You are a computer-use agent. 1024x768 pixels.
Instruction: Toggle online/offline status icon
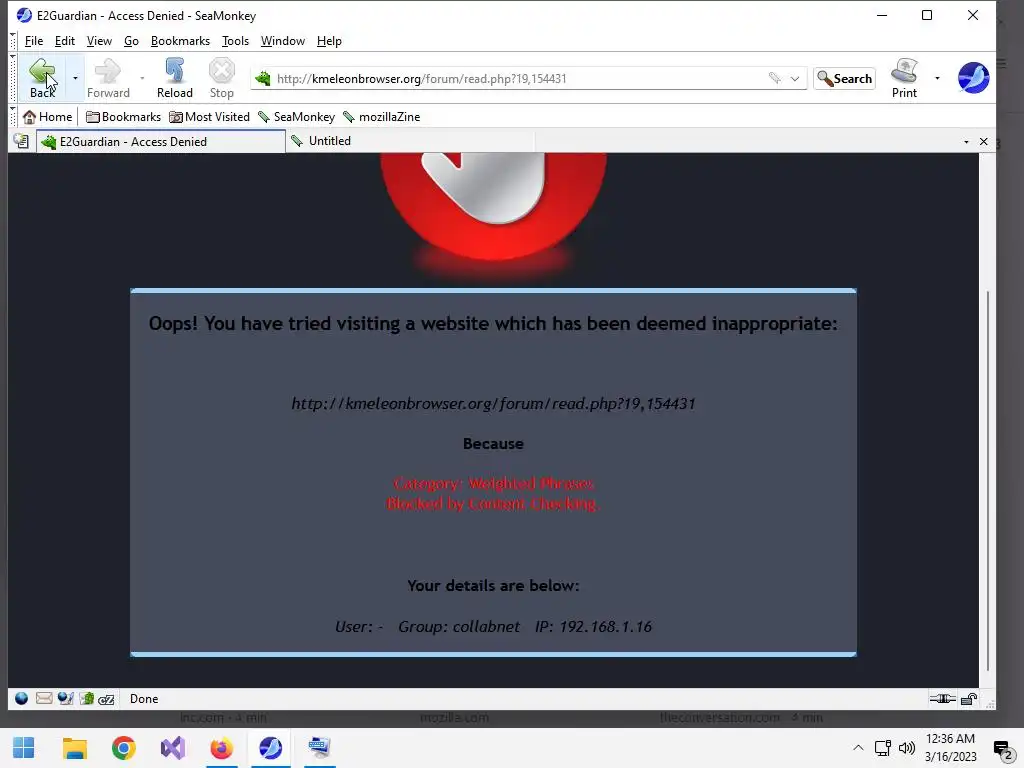coord(942,699)
